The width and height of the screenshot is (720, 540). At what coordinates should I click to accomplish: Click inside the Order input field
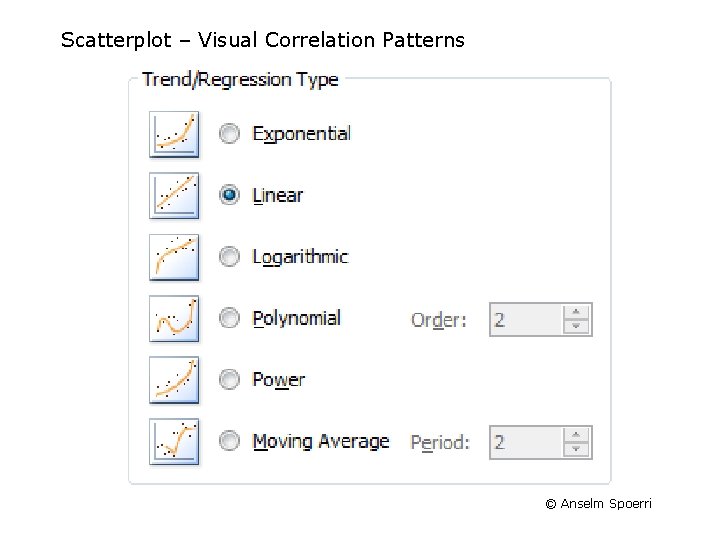tap(525, 320)
